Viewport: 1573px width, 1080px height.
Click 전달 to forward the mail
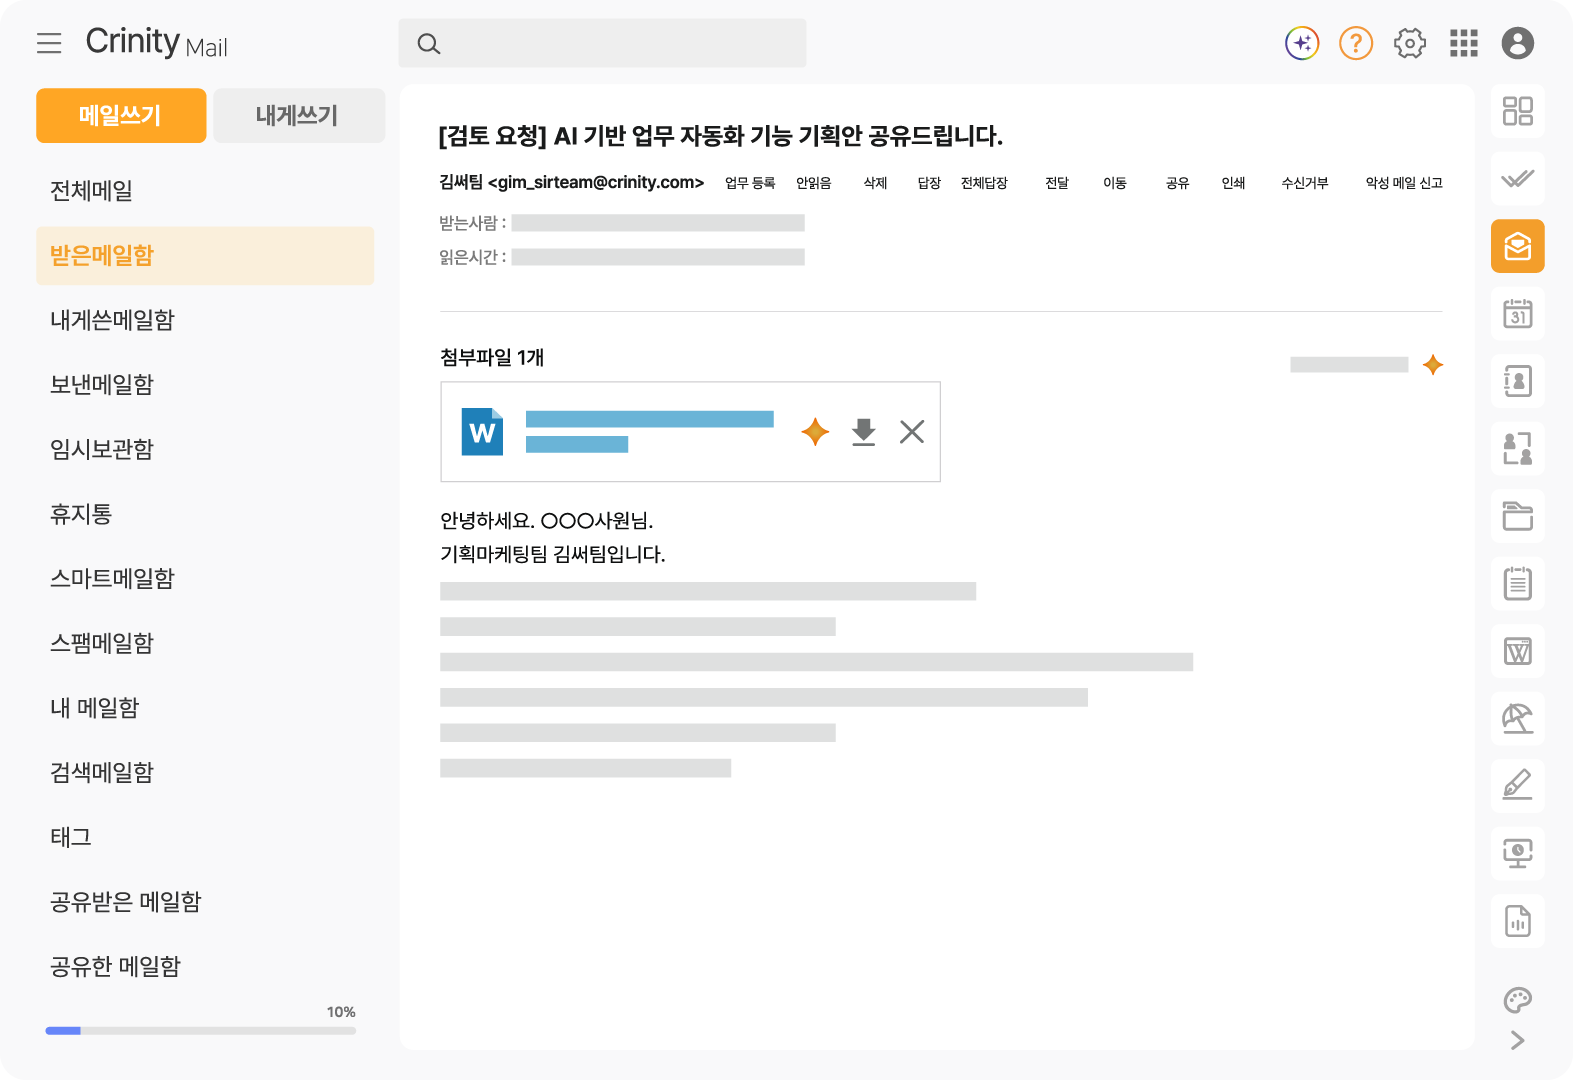click(1057, 183)
